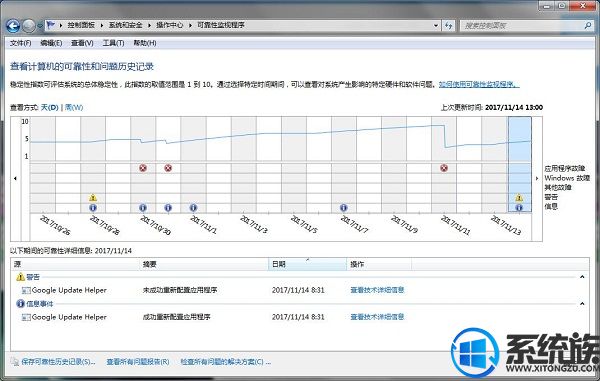Click the 应用程序故障 row label beside chart

coord(565,169)
